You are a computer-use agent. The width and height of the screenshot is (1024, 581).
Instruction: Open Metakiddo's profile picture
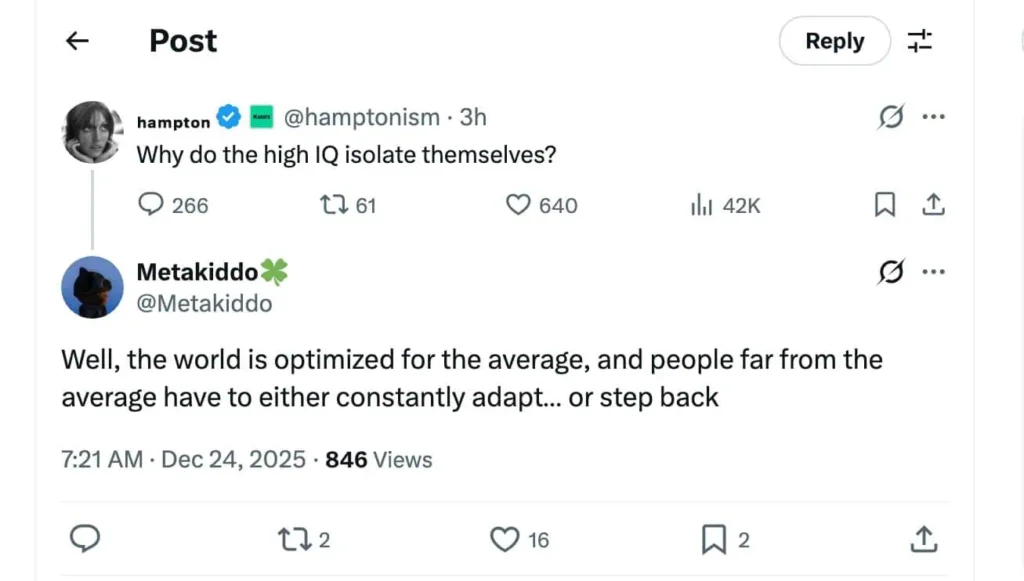pyautogui.click(x=92, y=287)
